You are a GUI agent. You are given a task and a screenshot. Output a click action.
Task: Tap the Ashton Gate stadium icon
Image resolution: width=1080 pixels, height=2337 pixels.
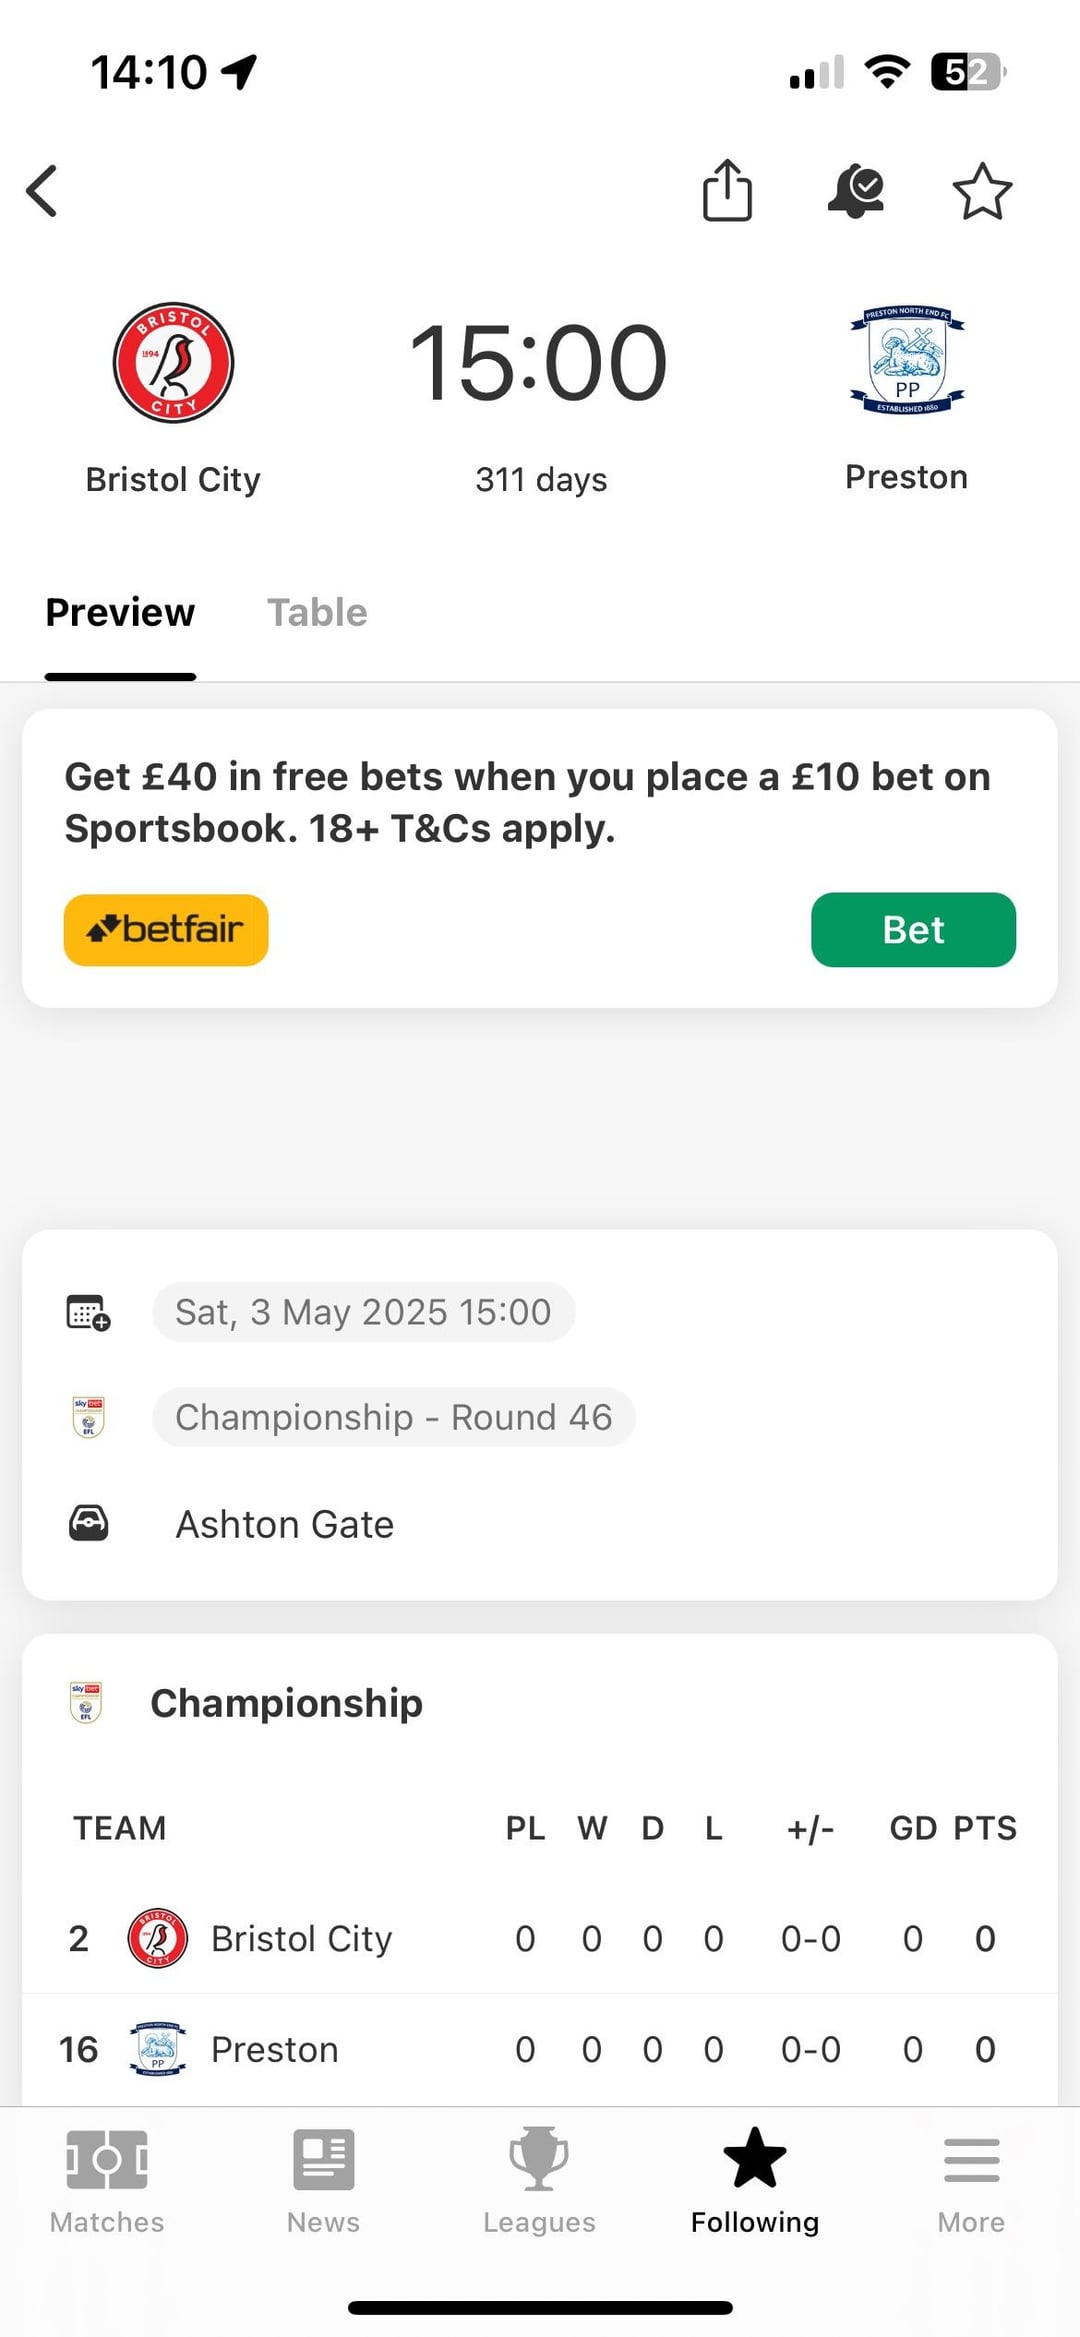[x=88, y=1523]
